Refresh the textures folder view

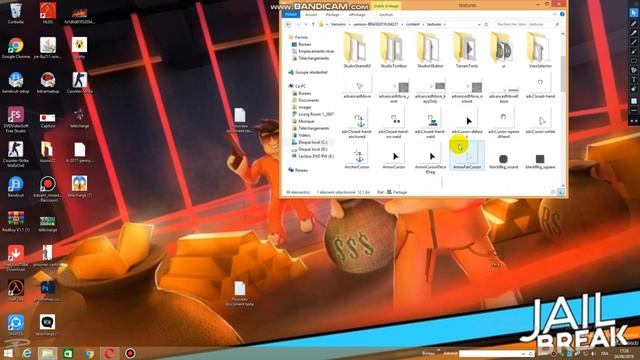click(487, 24)
